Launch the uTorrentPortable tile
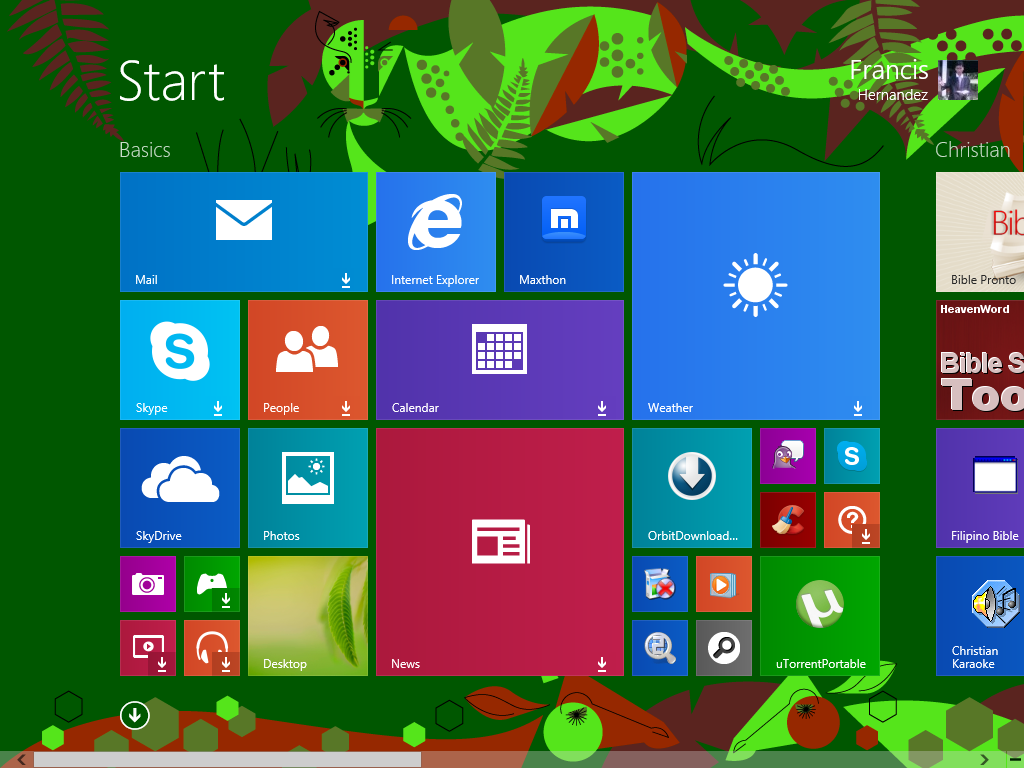1024x768 pixels. (x=820, y=616)
